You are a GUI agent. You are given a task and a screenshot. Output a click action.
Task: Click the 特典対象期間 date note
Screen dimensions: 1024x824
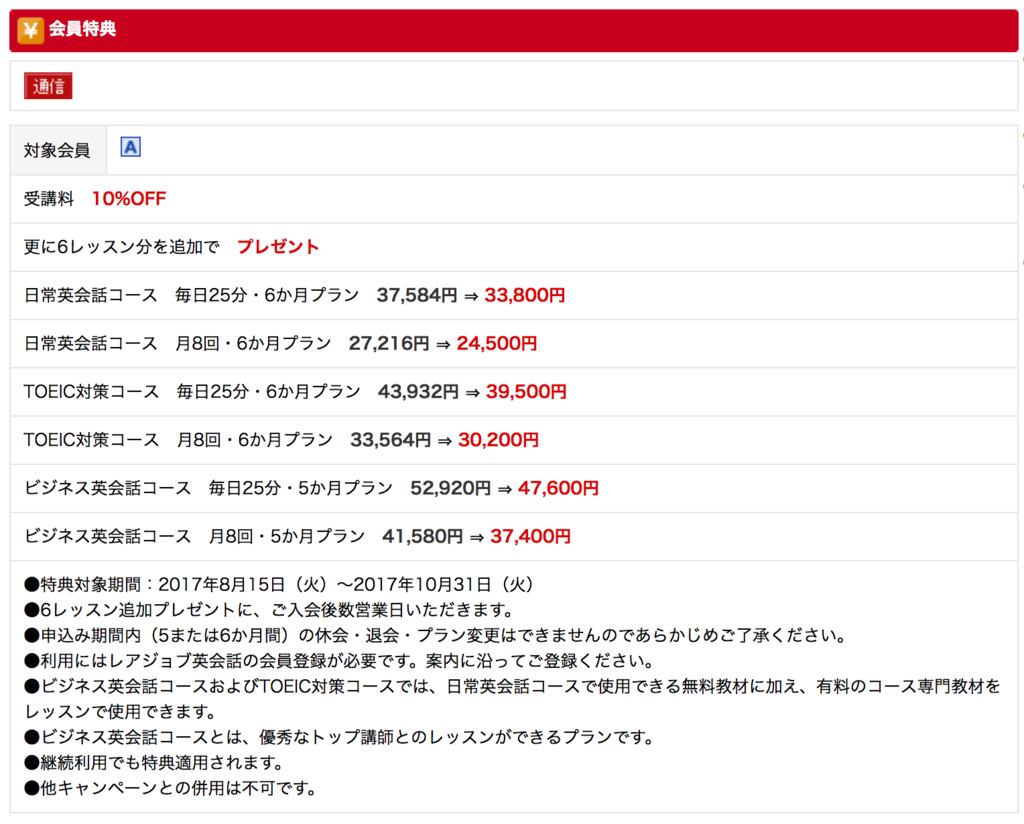[280, 584]
